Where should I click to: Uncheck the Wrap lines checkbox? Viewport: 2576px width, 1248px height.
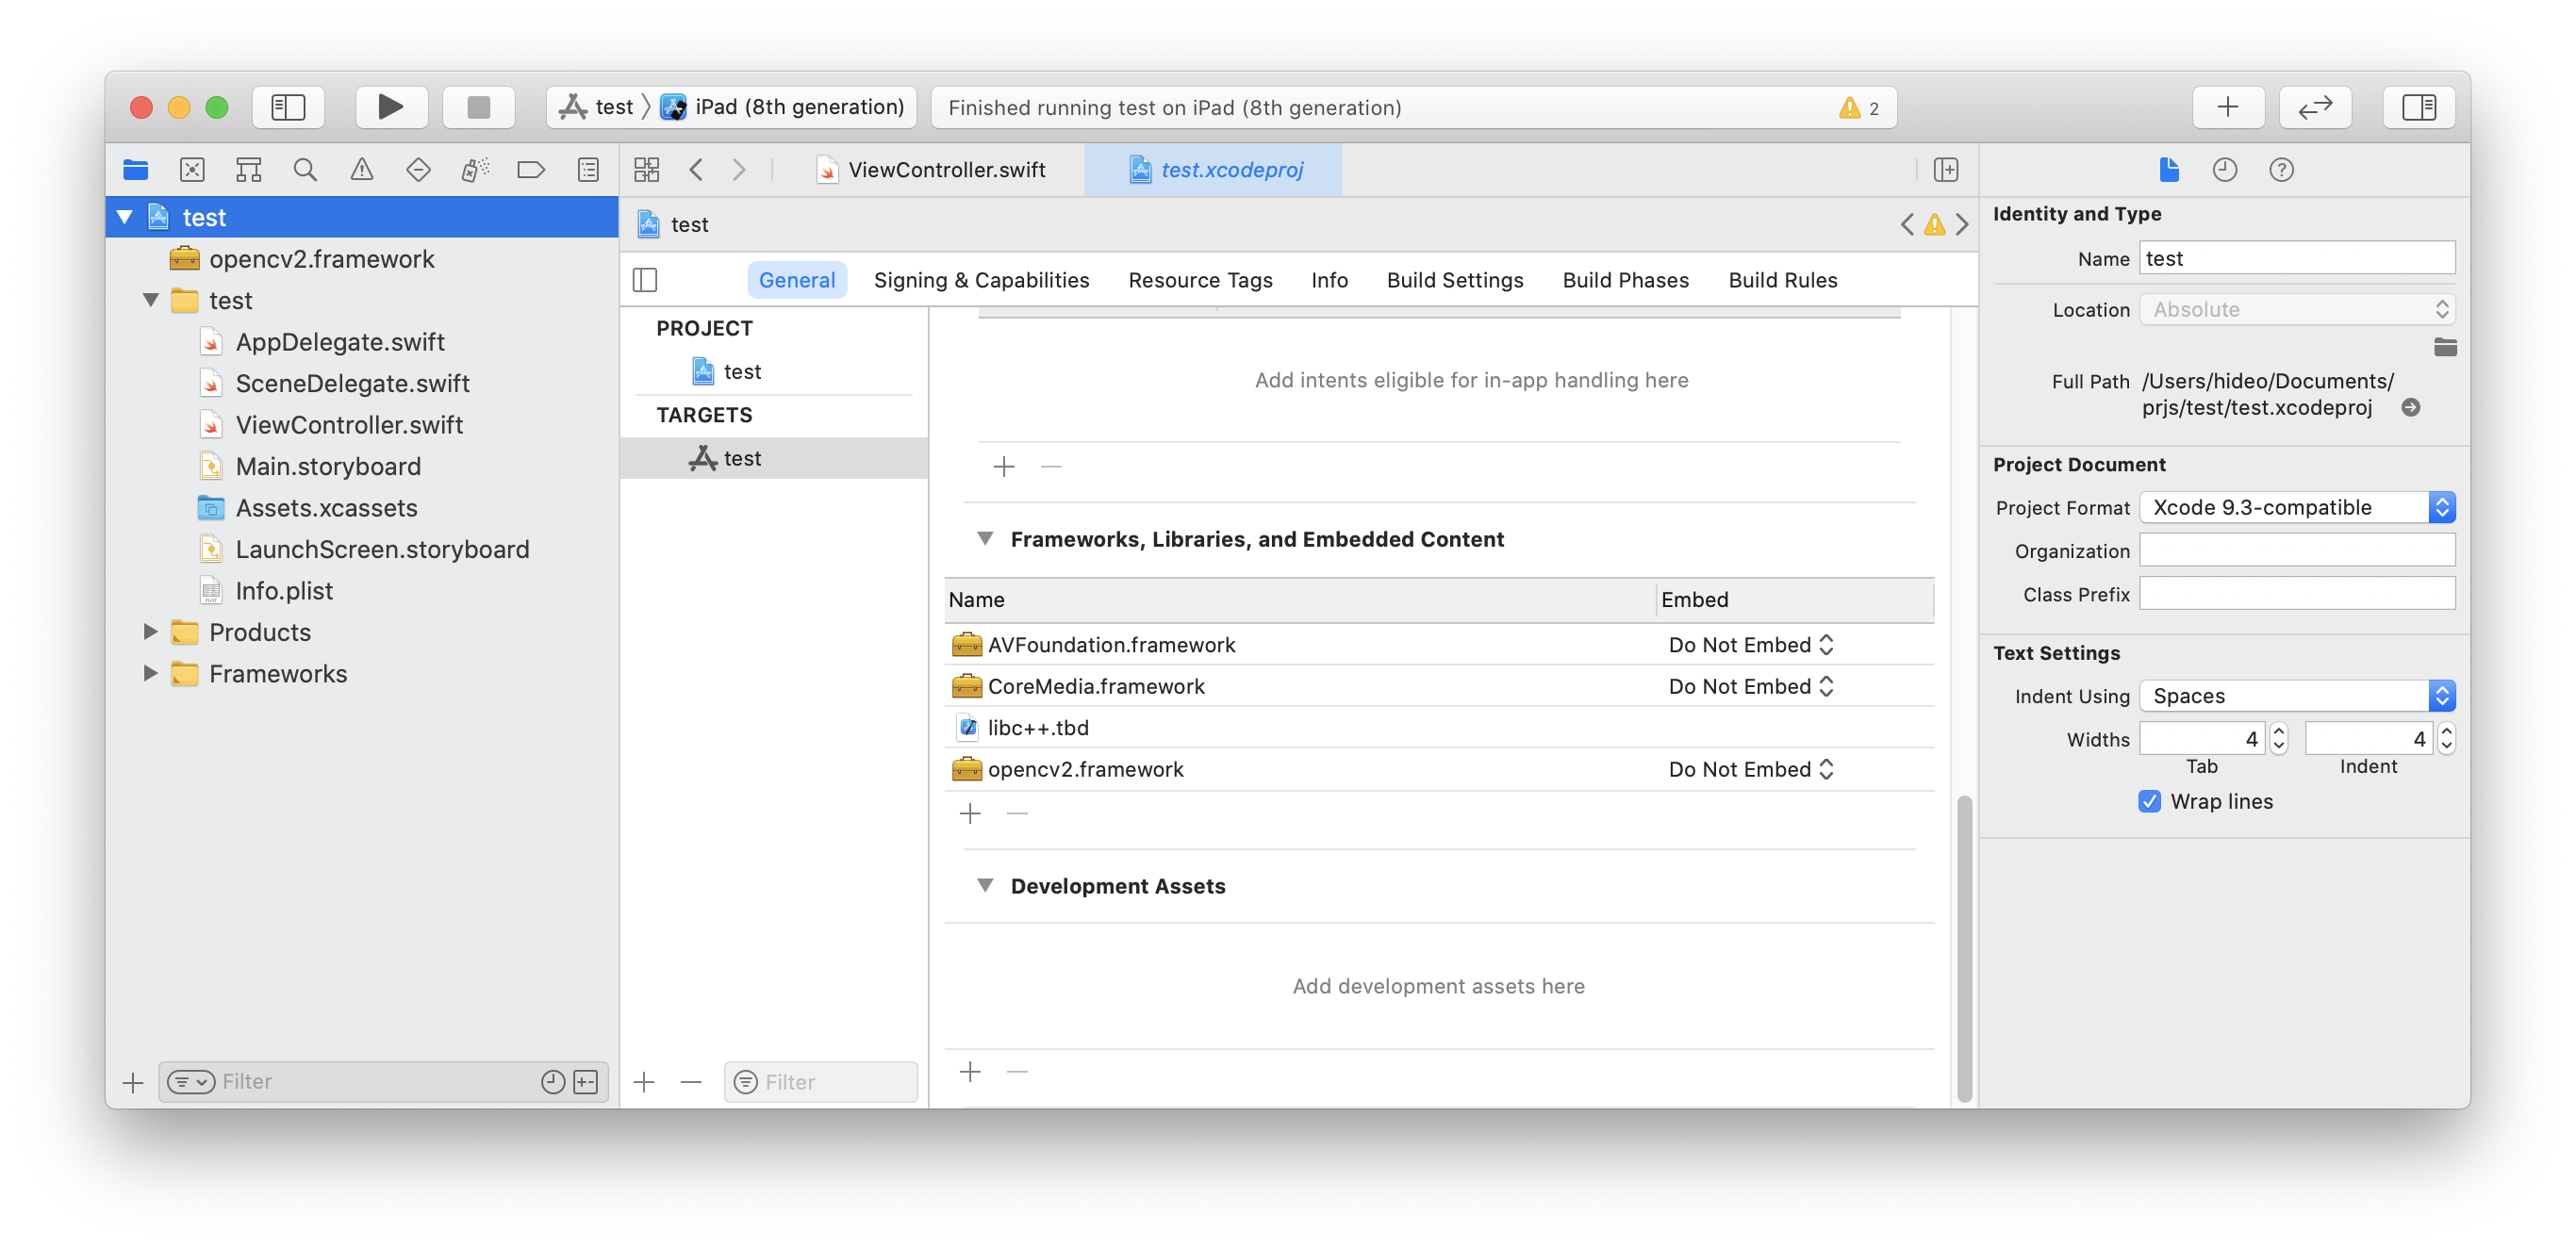click(2149, 801)
